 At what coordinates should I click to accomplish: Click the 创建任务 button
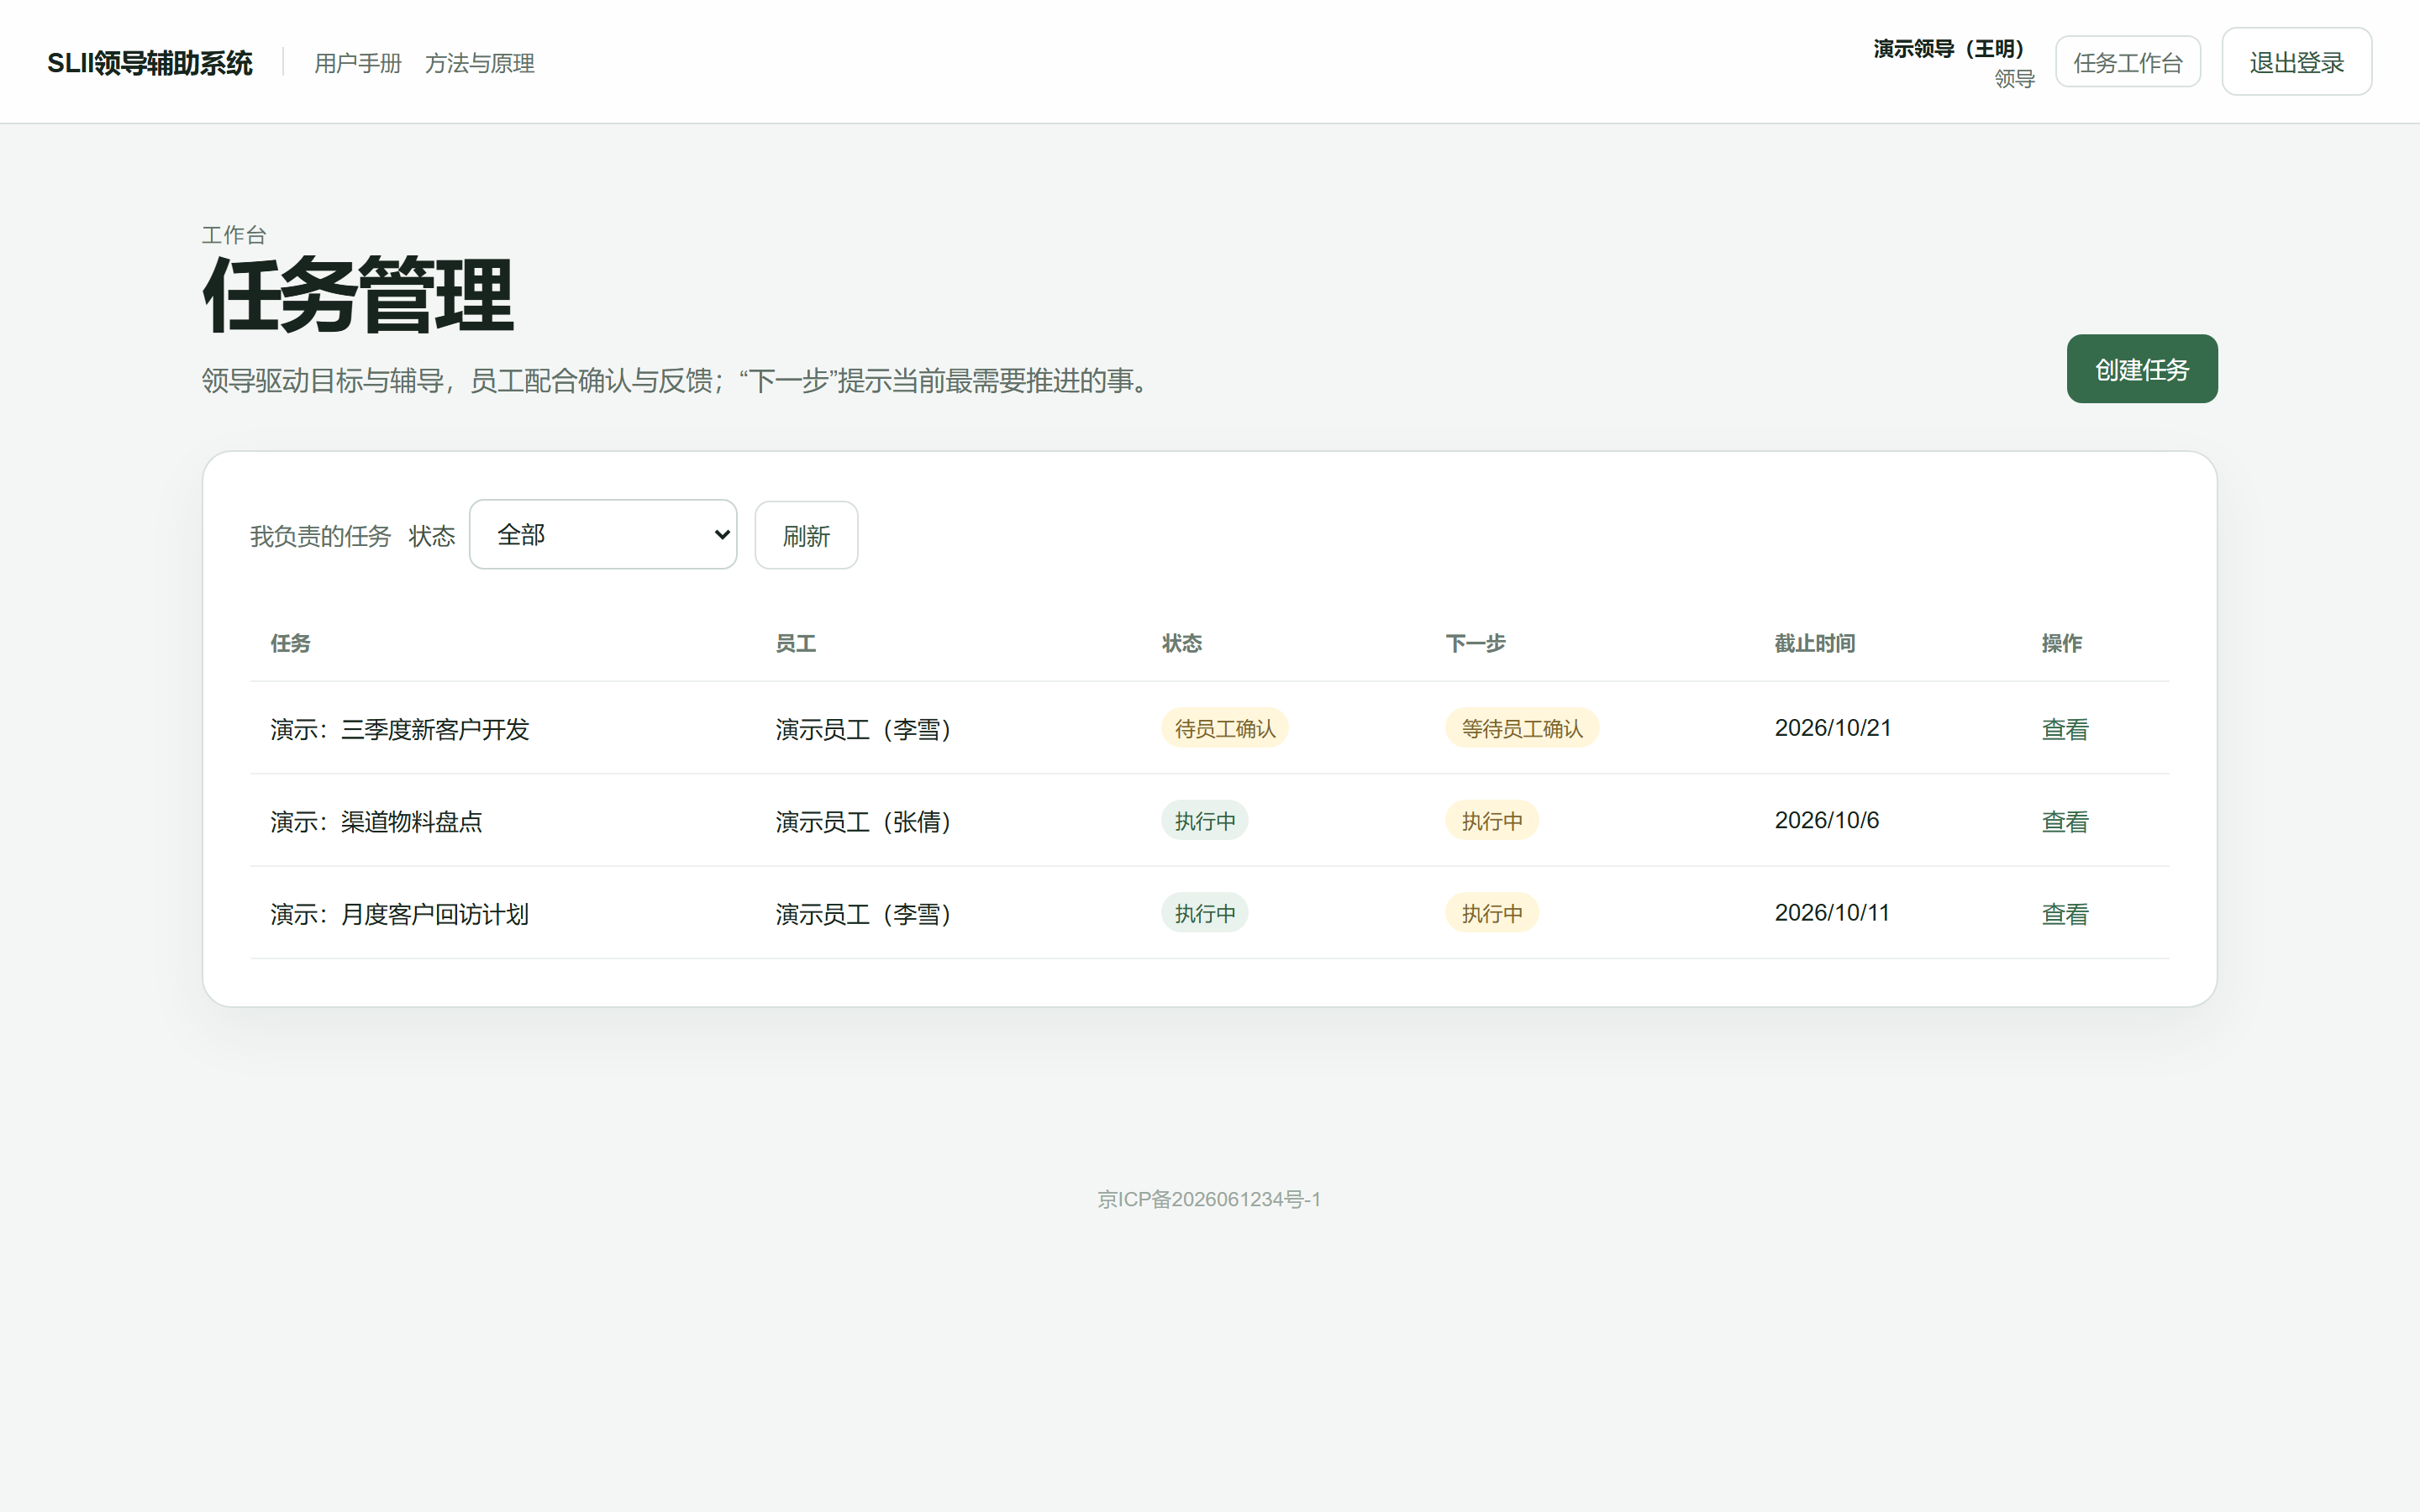pyautogui.click(x=2142, y=369)
